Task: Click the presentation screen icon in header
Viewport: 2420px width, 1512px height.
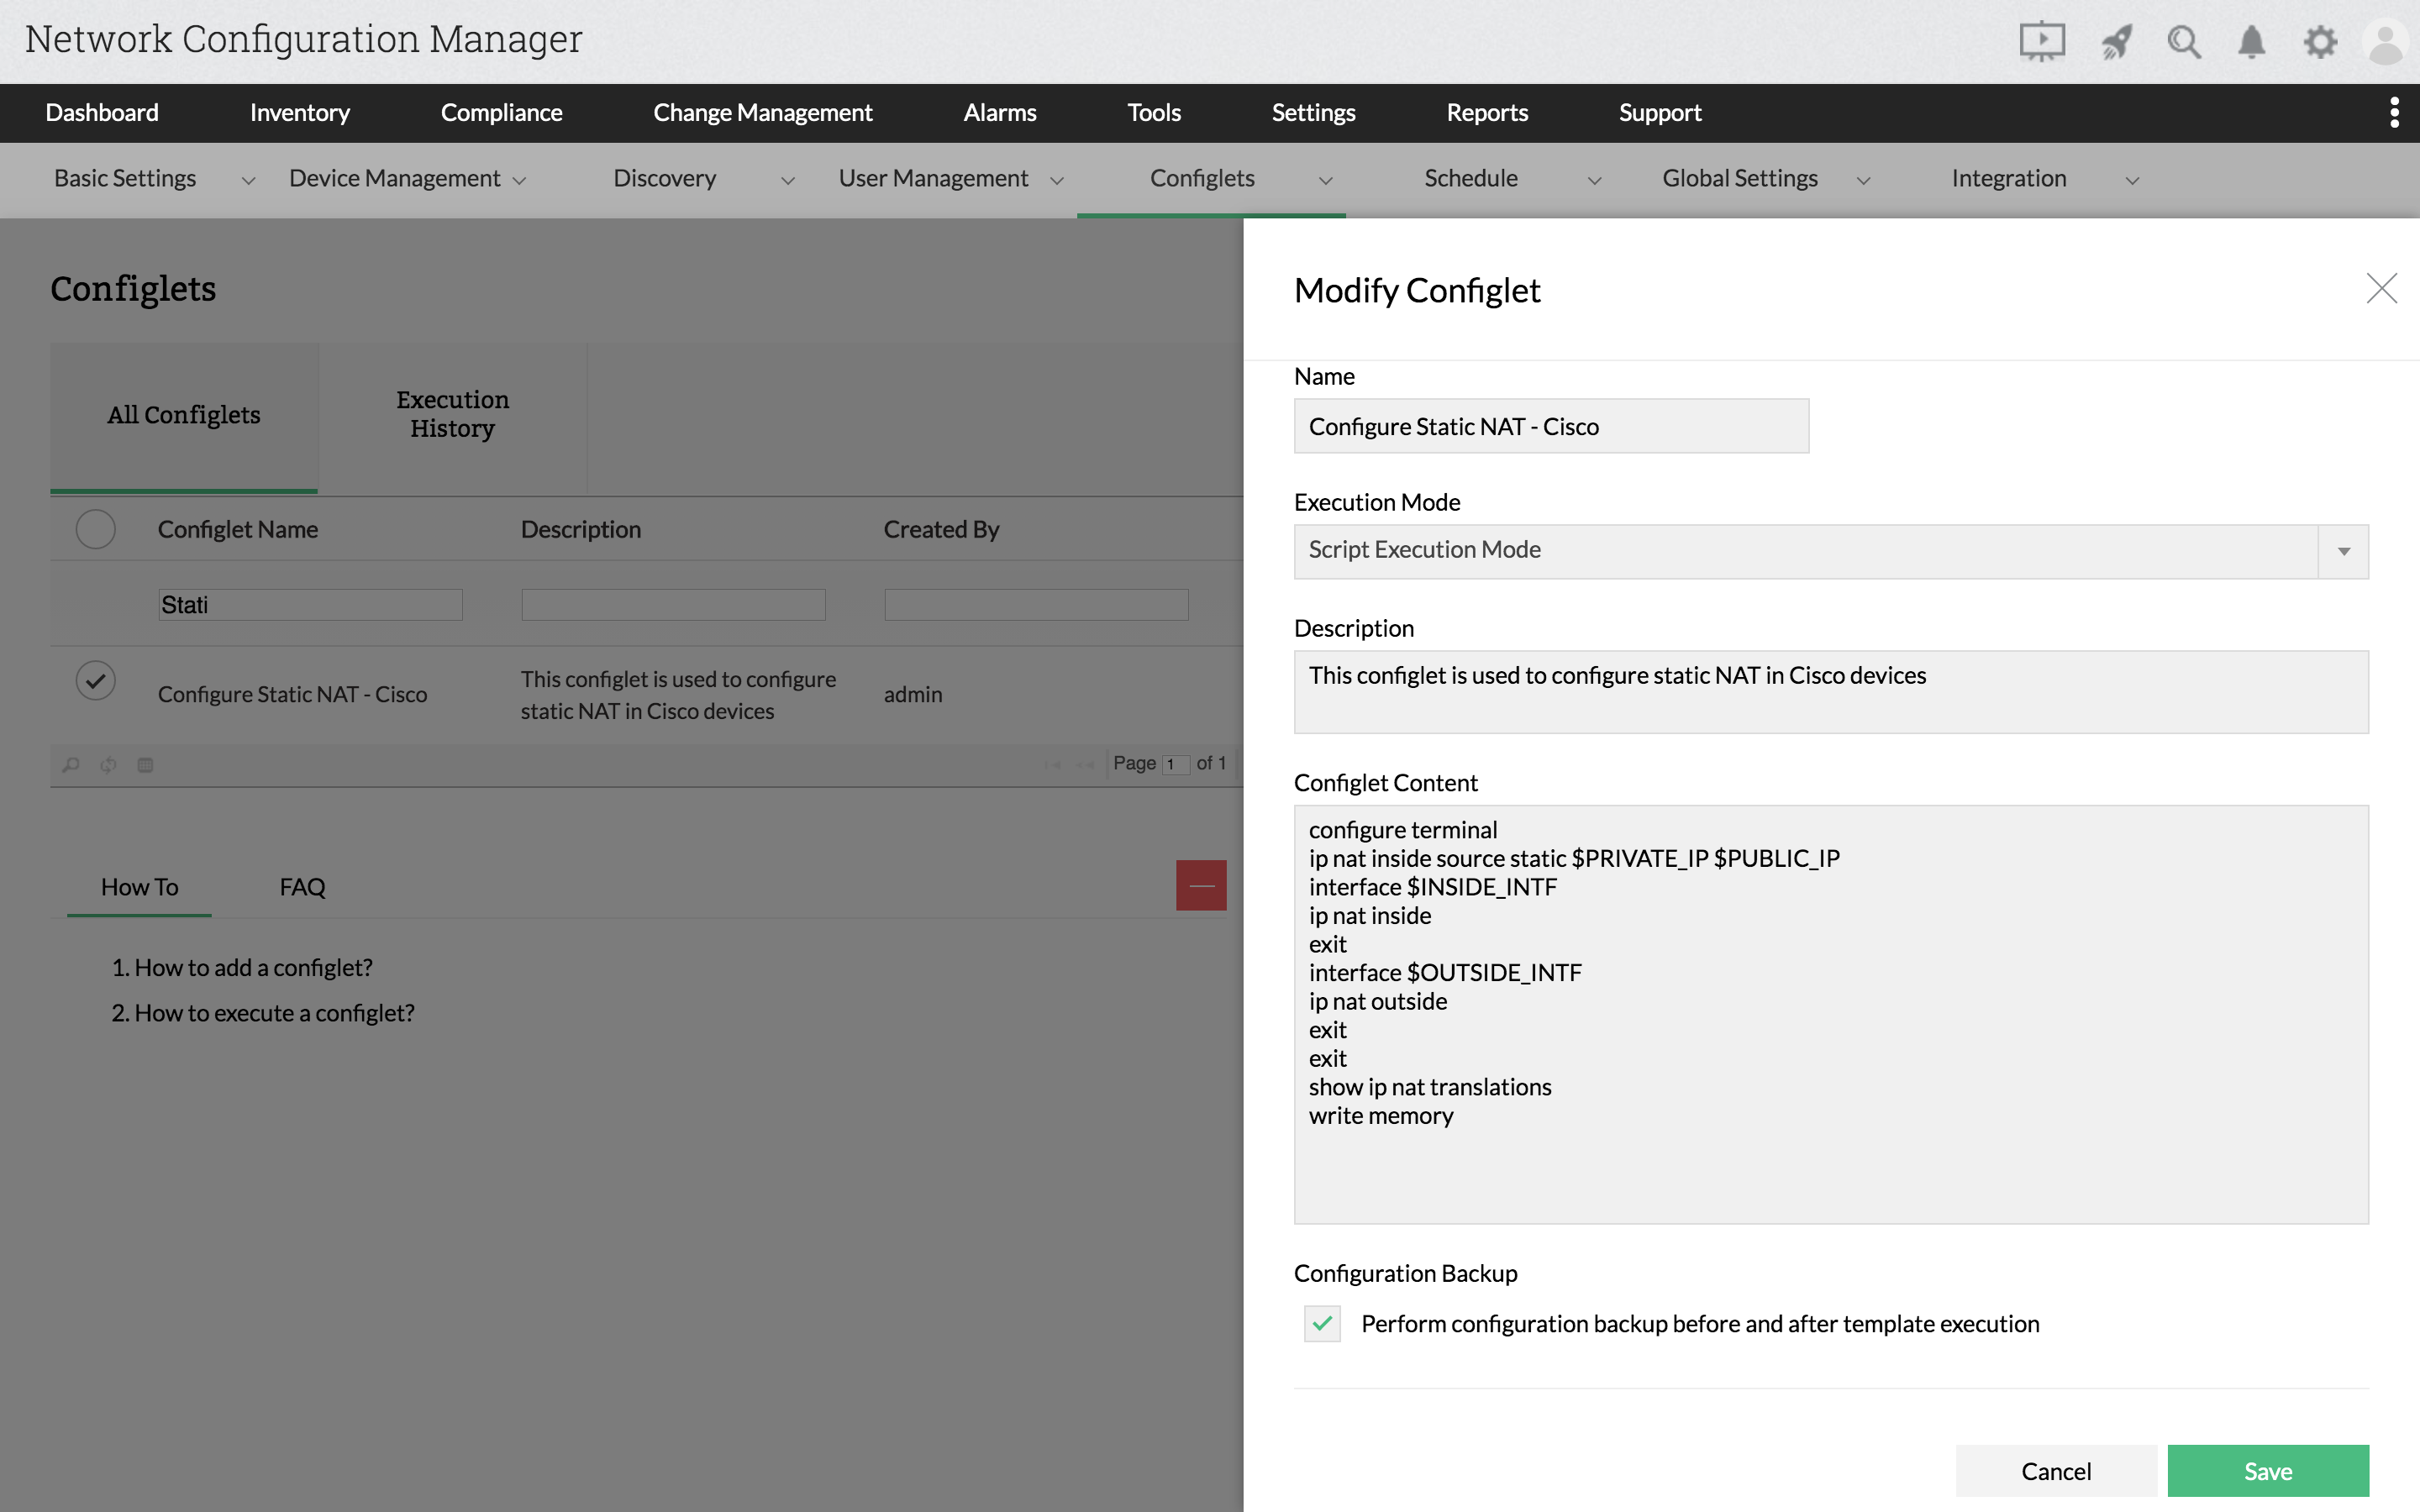Action: [2041, 42]
